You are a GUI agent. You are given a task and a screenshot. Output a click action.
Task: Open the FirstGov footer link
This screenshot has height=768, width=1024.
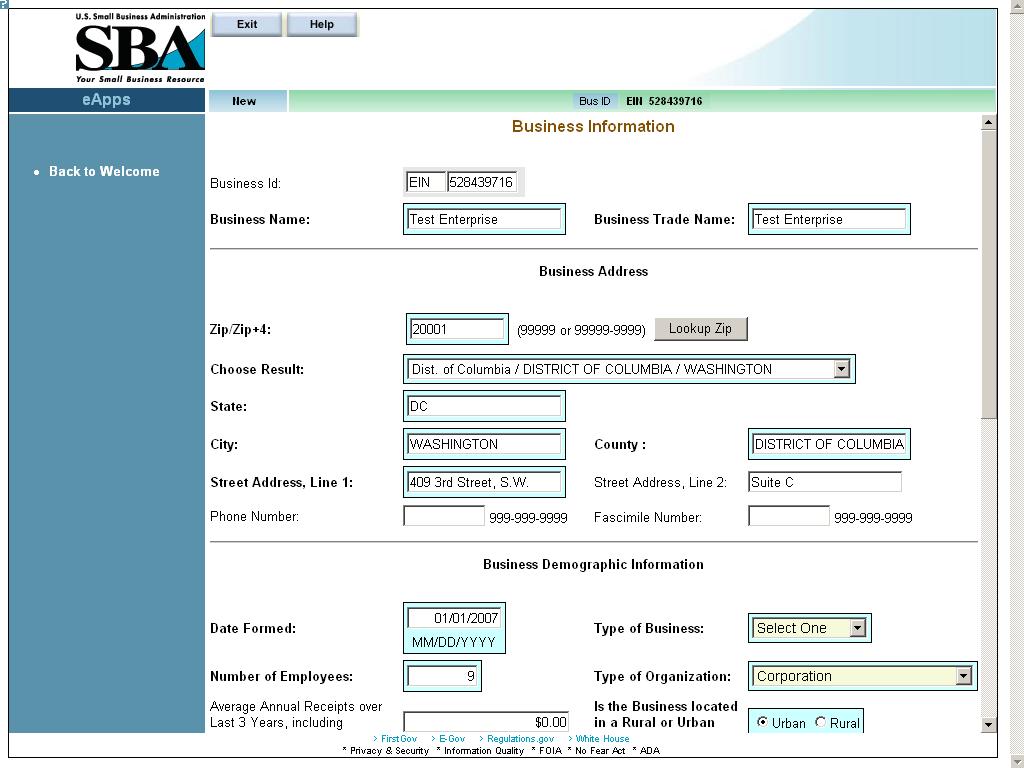click(399, 739)
